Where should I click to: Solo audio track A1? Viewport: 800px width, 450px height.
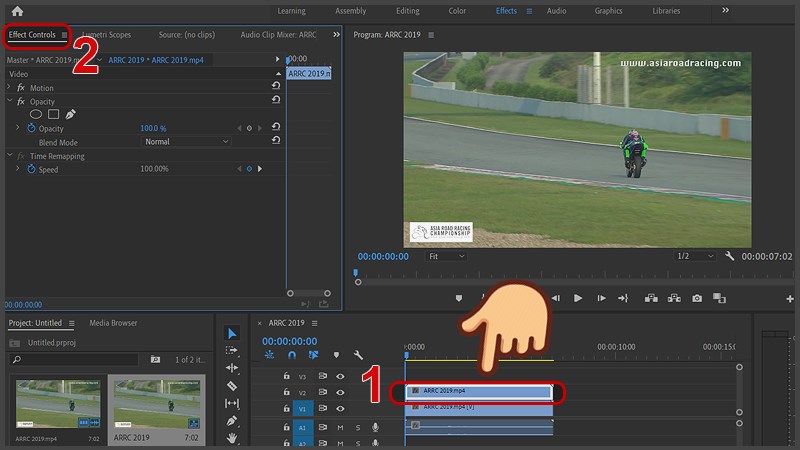(358, 428)
